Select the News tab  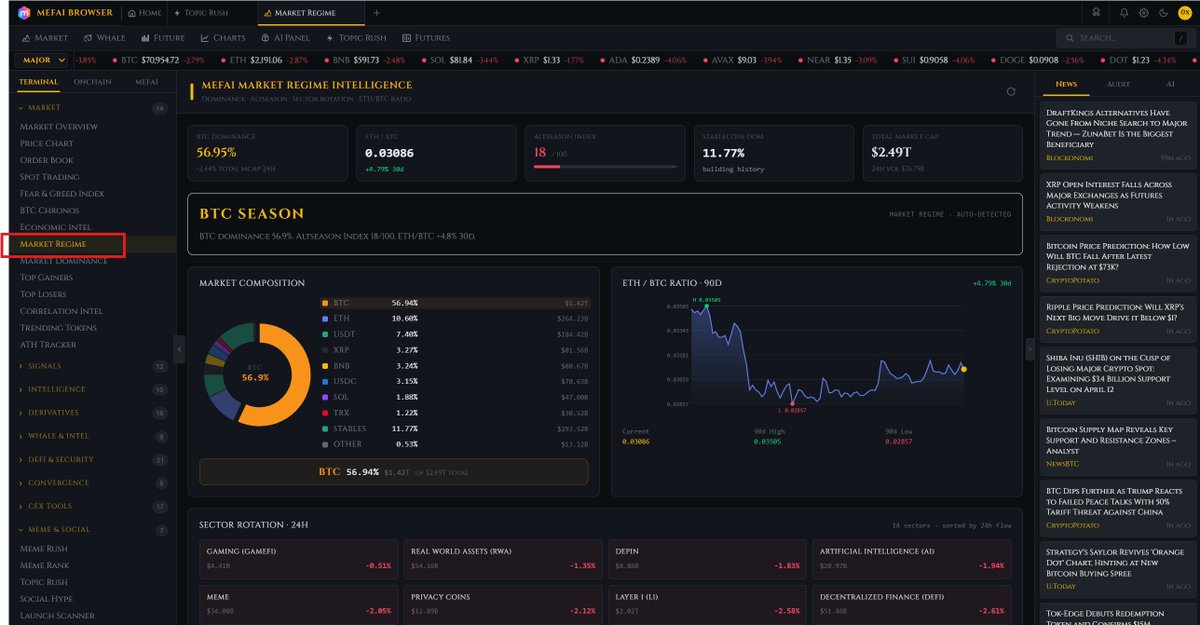1066,85
